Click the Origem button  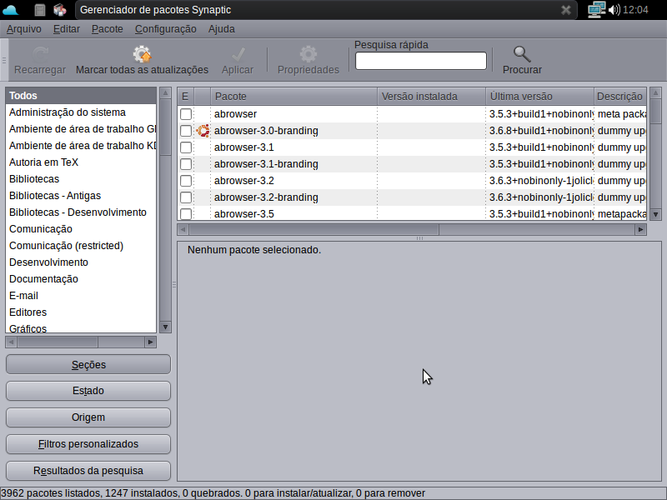(88, 417)
